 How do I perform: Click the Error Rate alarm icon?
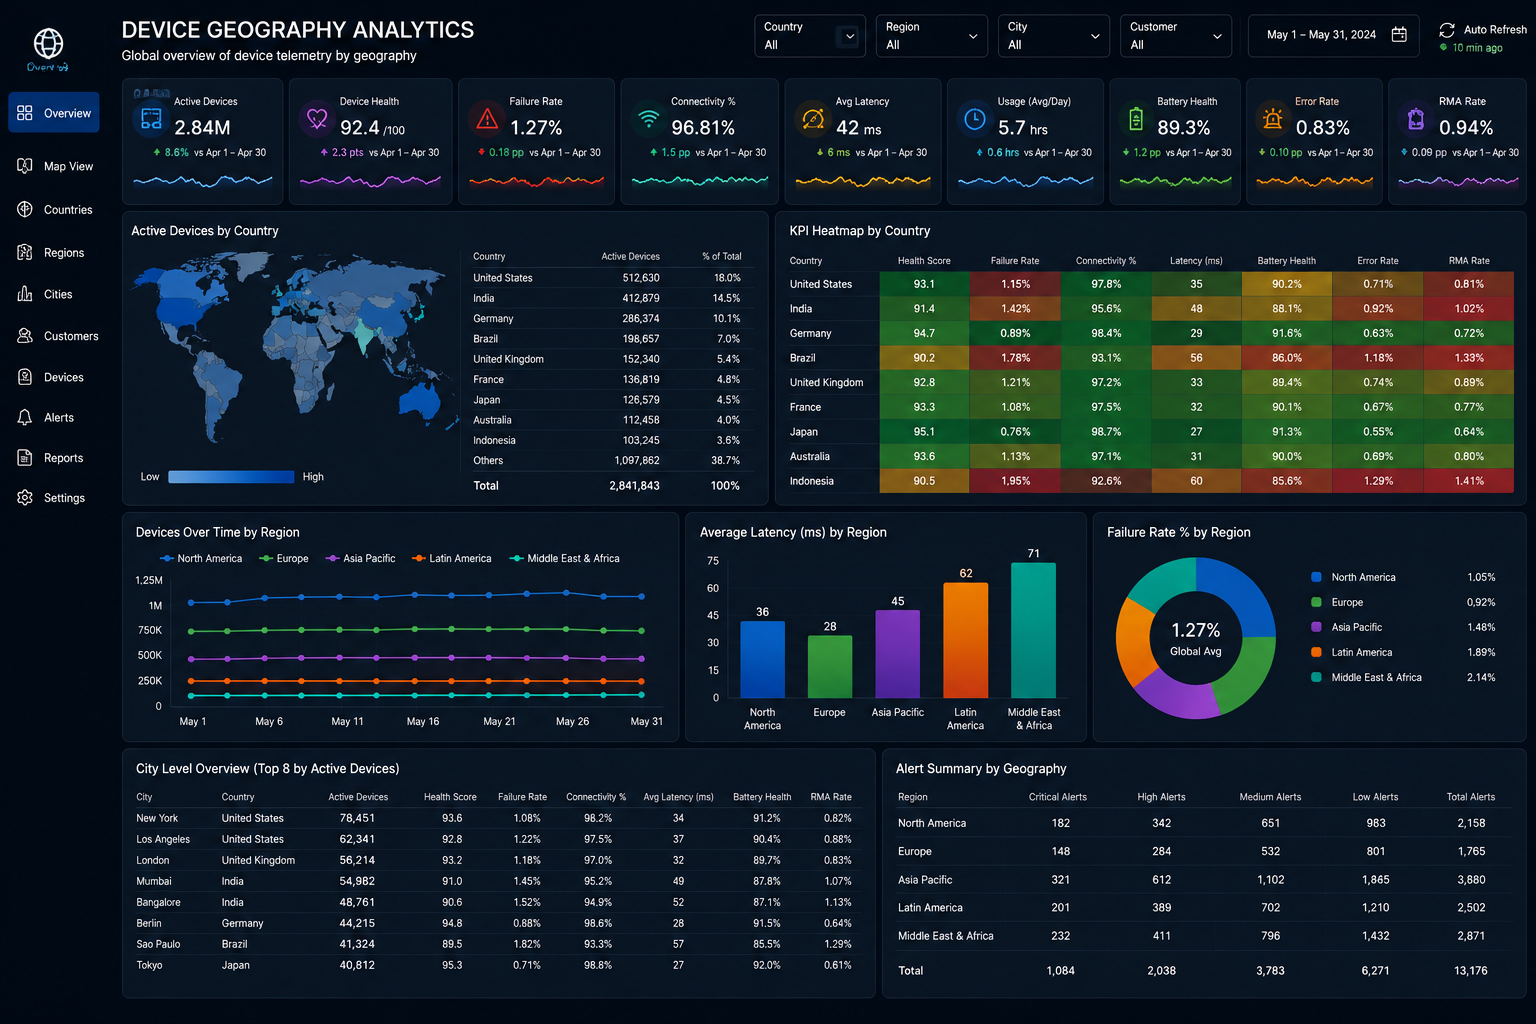coord(1273,119)
